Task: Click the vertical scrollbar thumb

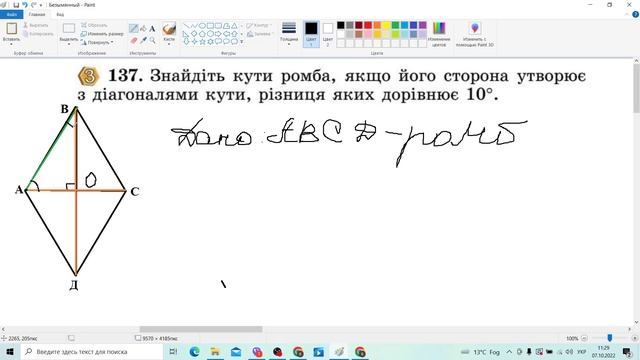Action: pyautogui.click(x=636, y=89)
